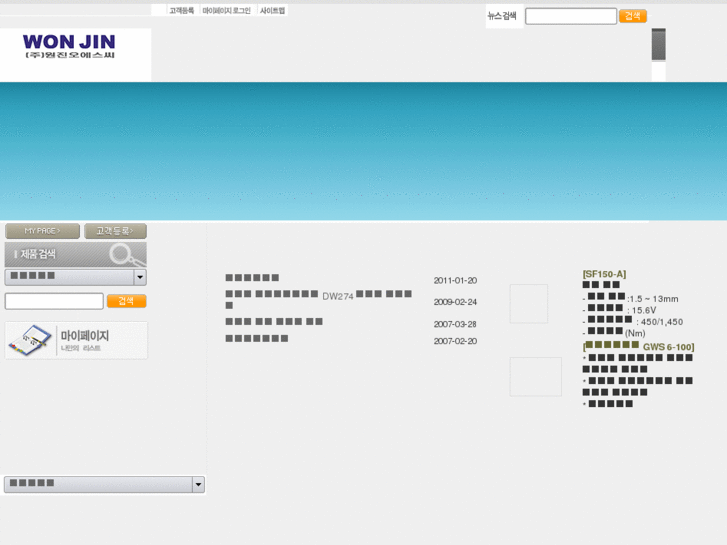The height and width of the screenshot is (545, 727).
Task: Open the [SF150-A] product title
Action: [x=604, y=274]
